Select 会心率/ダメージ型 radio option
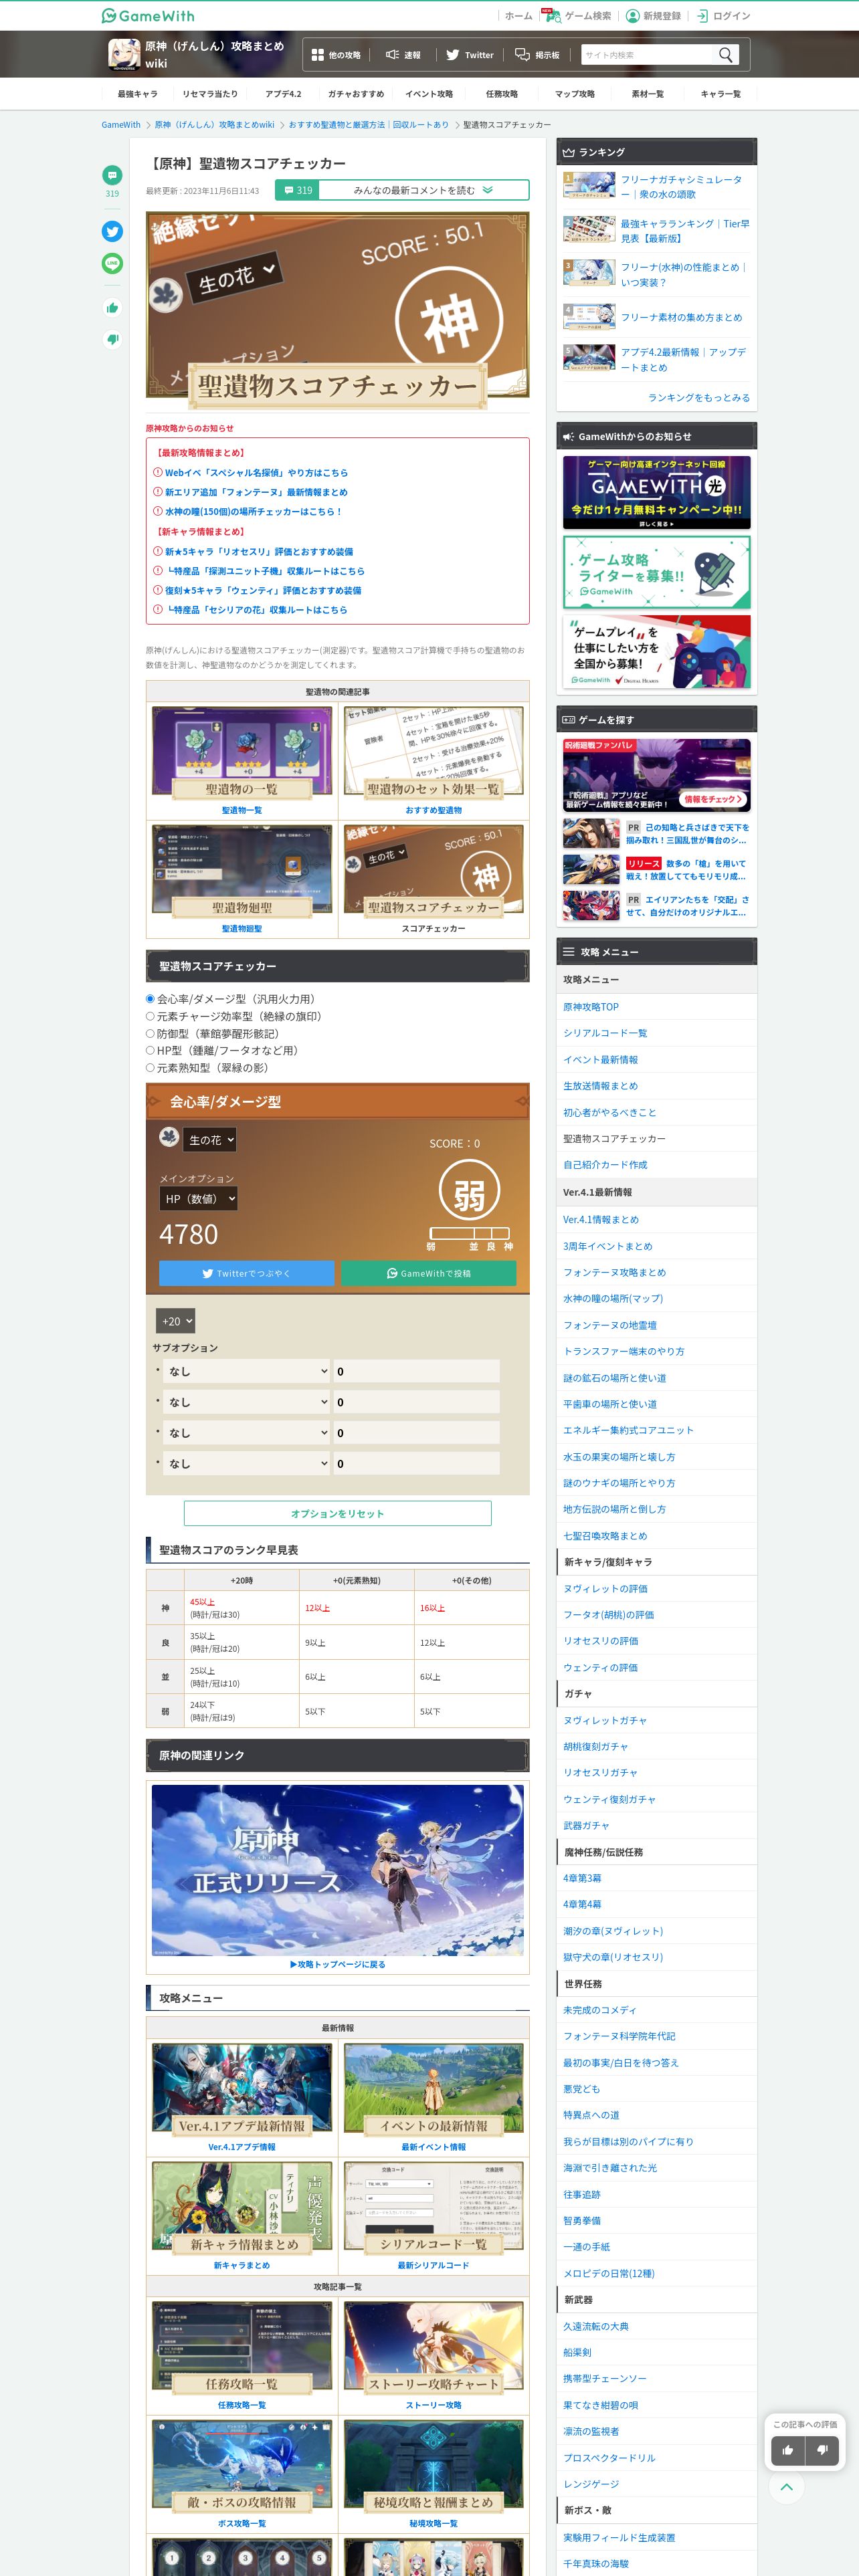This screenshot has width=859, height=2576. [x=150, y=998]
